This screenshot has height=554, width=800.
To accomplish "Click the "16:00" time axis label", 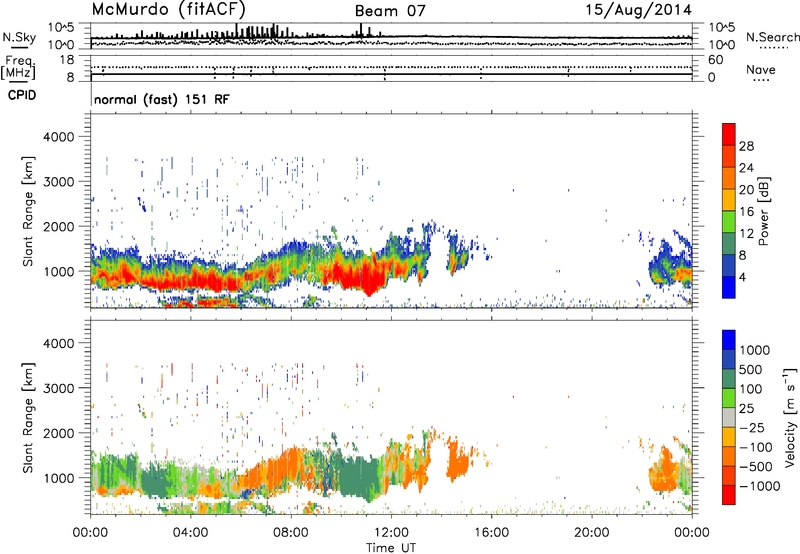I will pos(491,533).
